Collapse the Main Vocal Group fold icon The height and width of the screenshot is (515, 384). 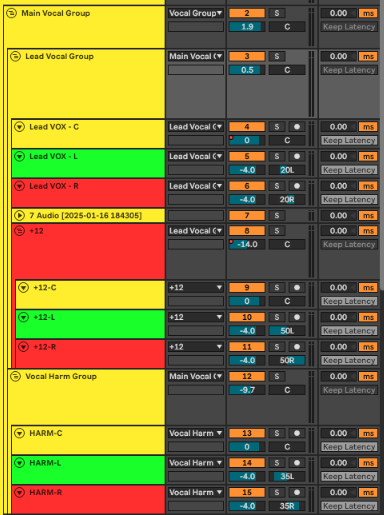[11, 13]
